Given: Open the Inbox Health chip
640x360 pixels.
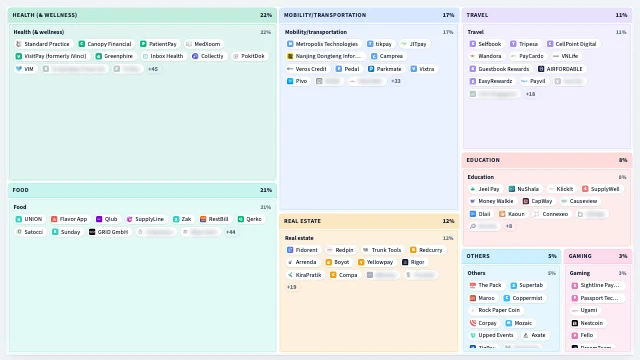Looking at the screenshot, I should 163,56.
